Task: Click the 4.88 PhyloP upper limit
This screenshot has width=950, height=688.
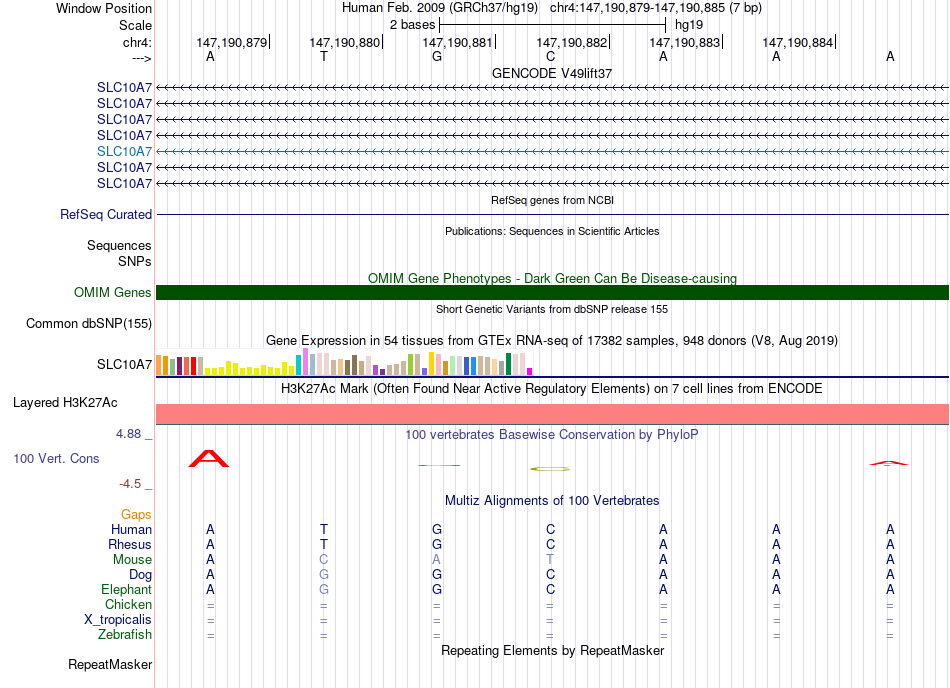Action: pyautogui.click(x=128, y=434)
